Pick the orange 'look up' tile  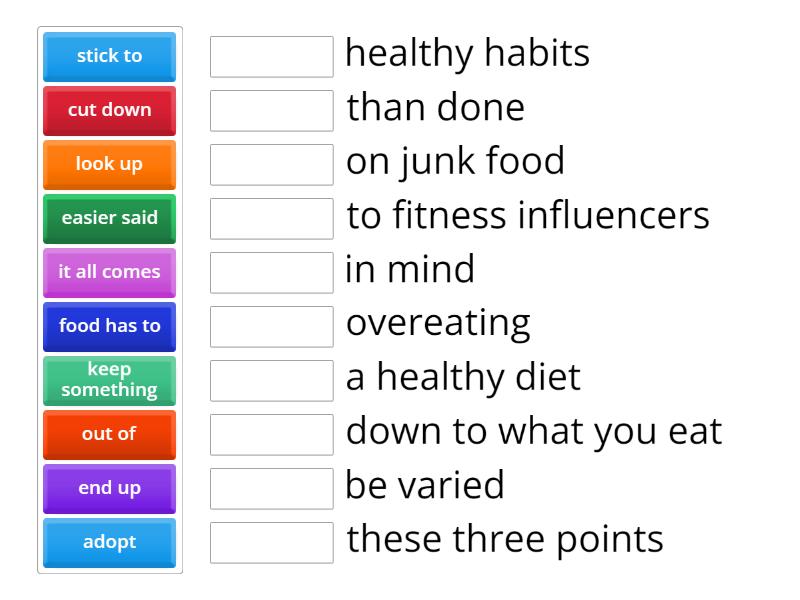tap(109, 164)
